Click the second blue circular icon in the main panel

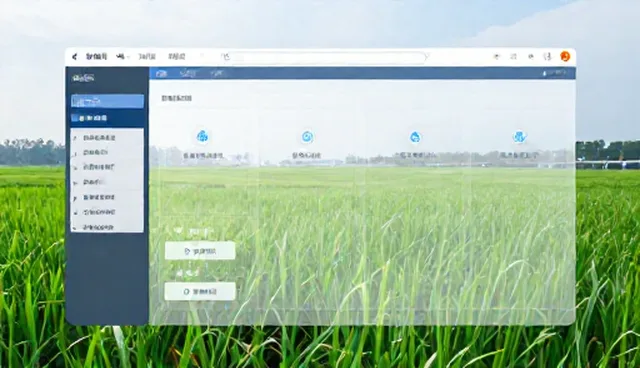[307, 137]
